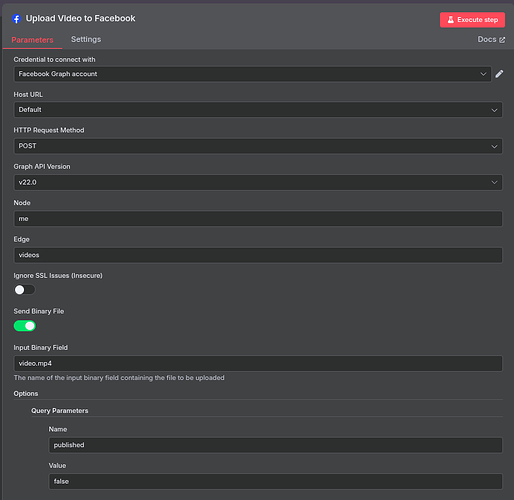Click the Node input field containing me
This screenshot has width=514, height=500.
258,219
